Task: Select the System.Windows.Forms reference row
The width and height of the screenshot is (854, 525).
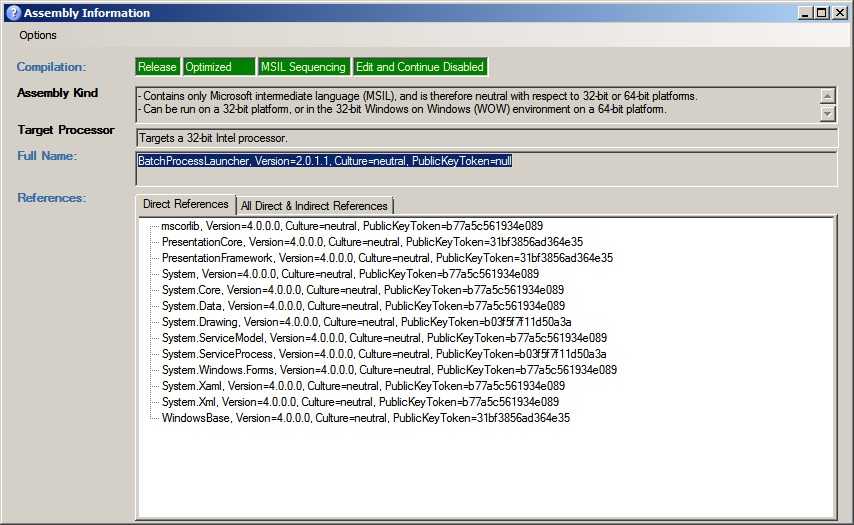Action: pos(389,370)
